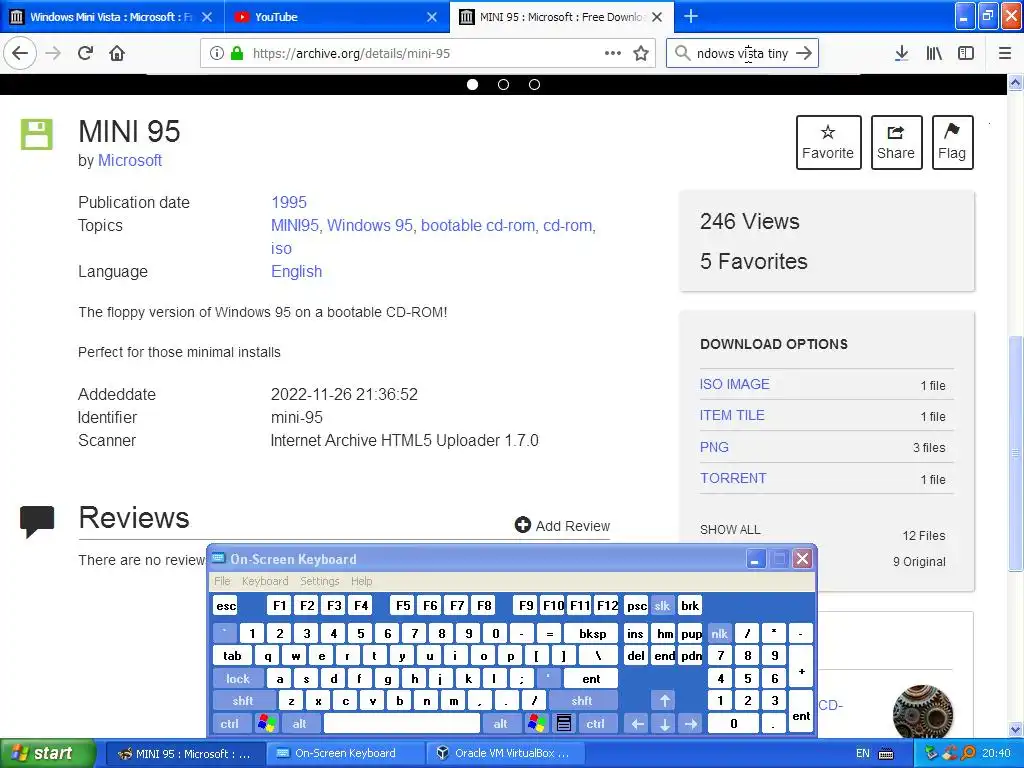Screen dimensions: 1024x768
Task: Open the Windows start button
Action: click(x=46, y=753)
